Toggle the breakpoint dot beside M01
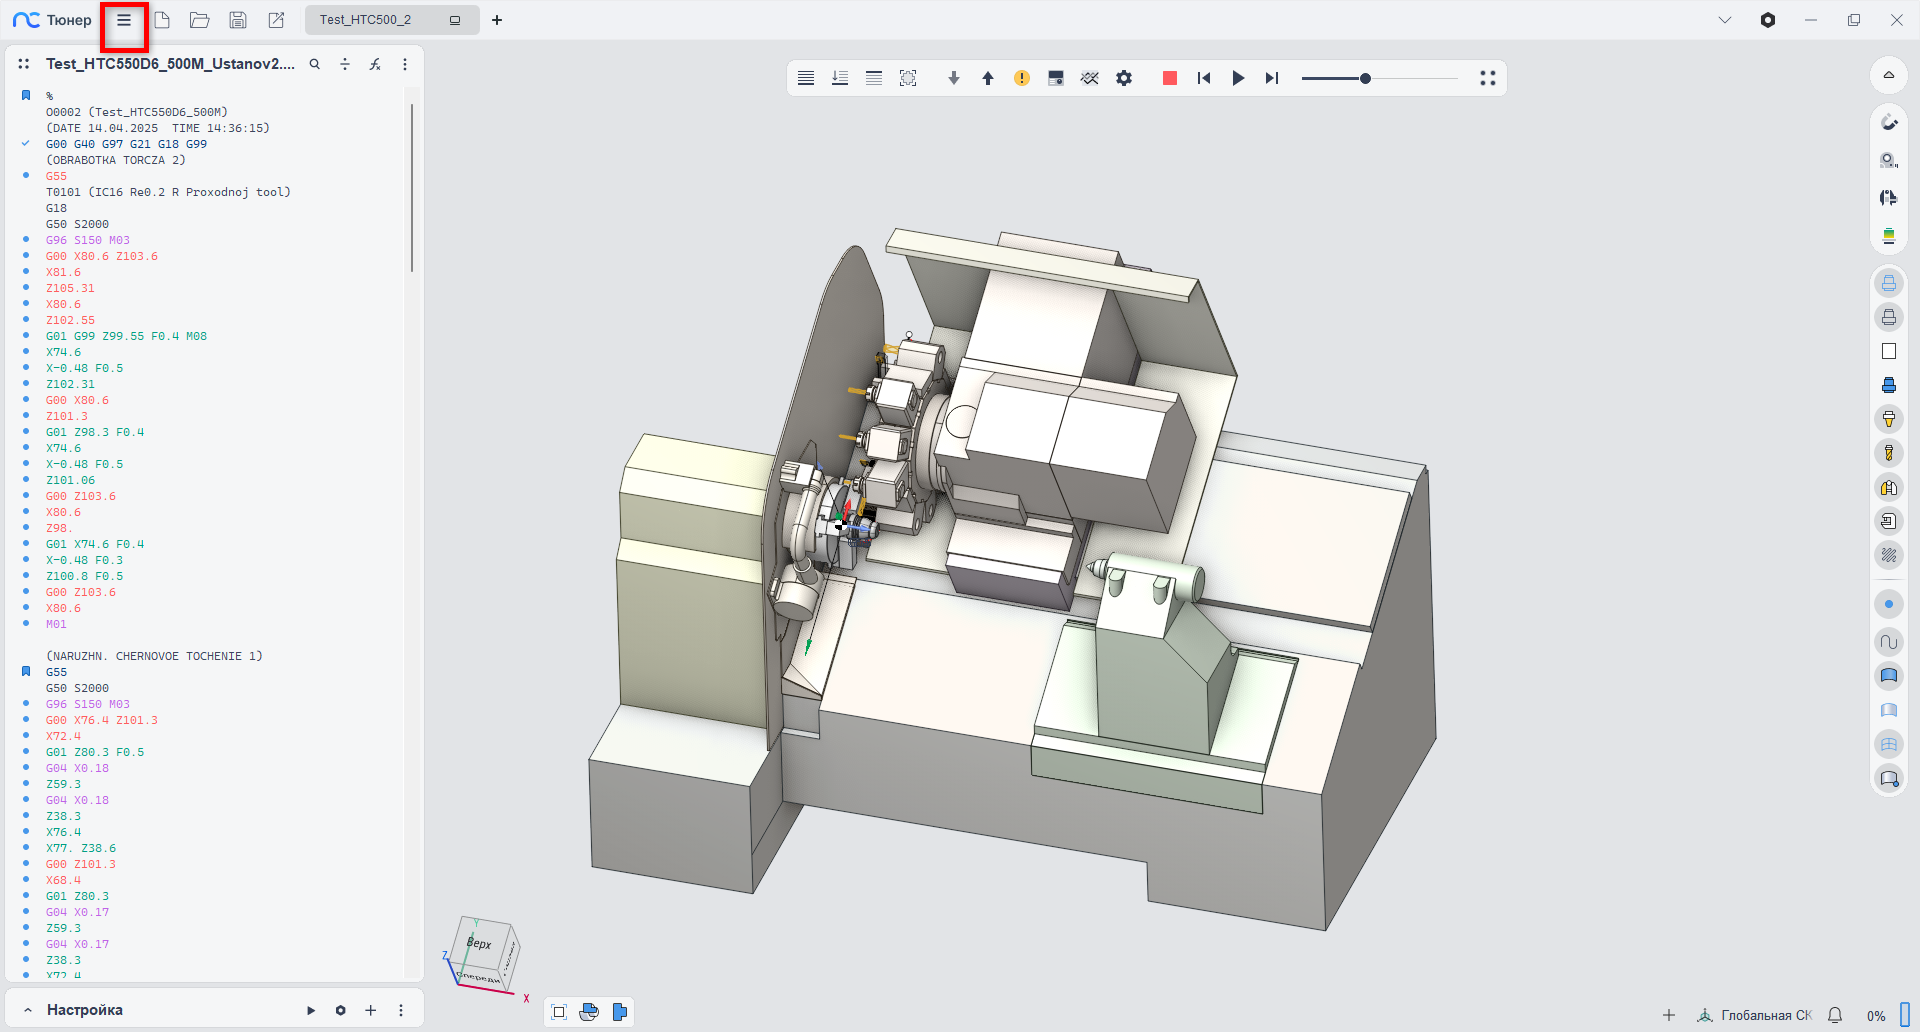The width and height of the screenshot is (1920, 1032). tap(26, 624)
